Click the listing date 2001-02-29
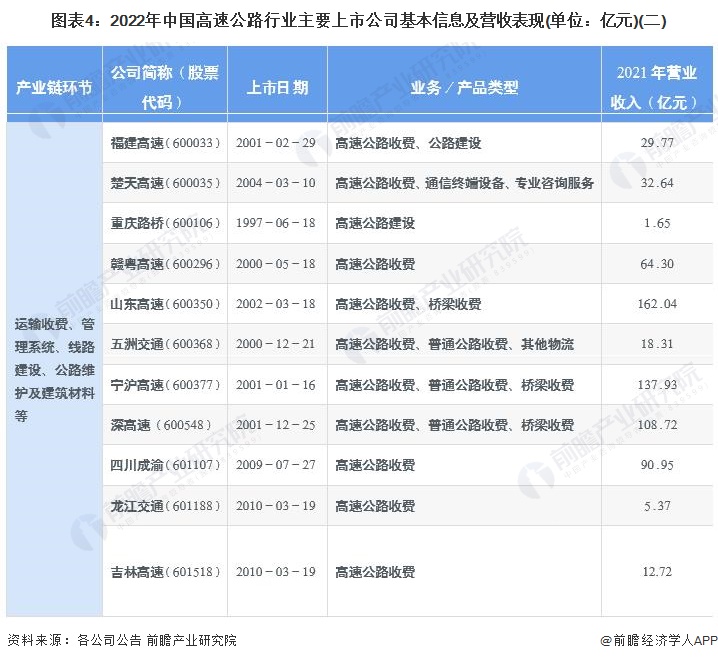 click(276, 143)
